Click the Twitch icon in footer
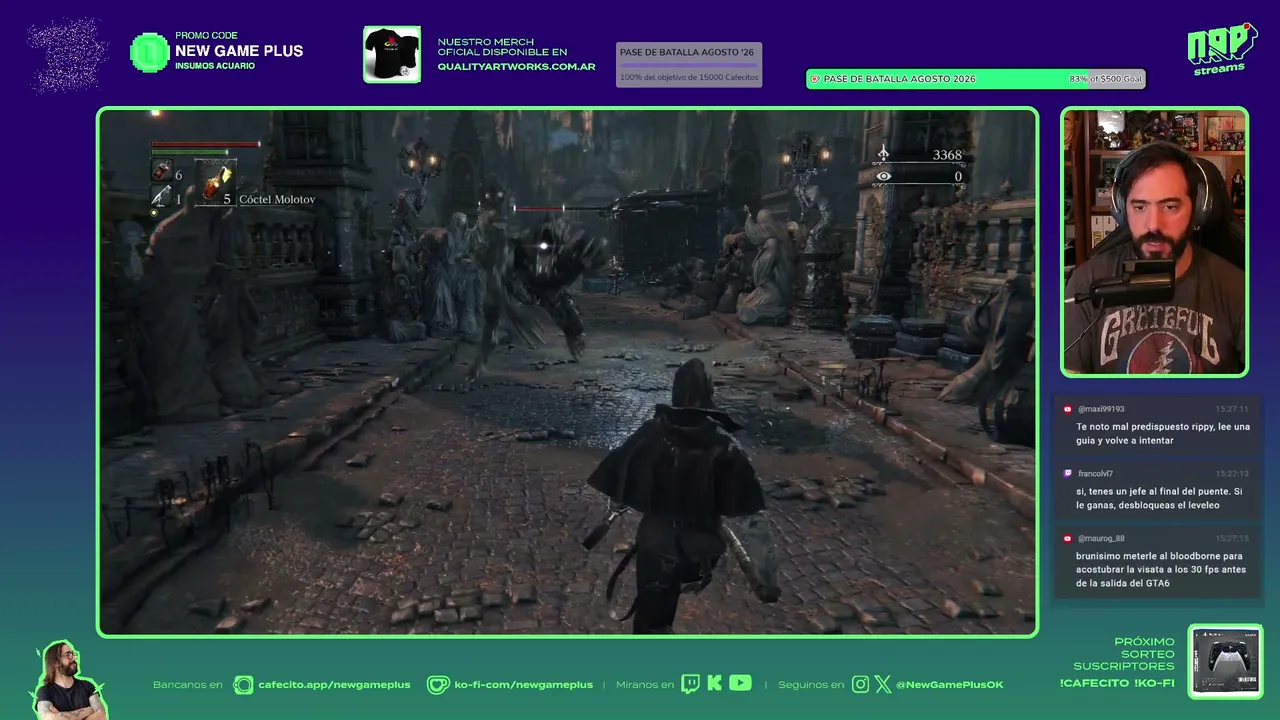 tap(690, 684)
